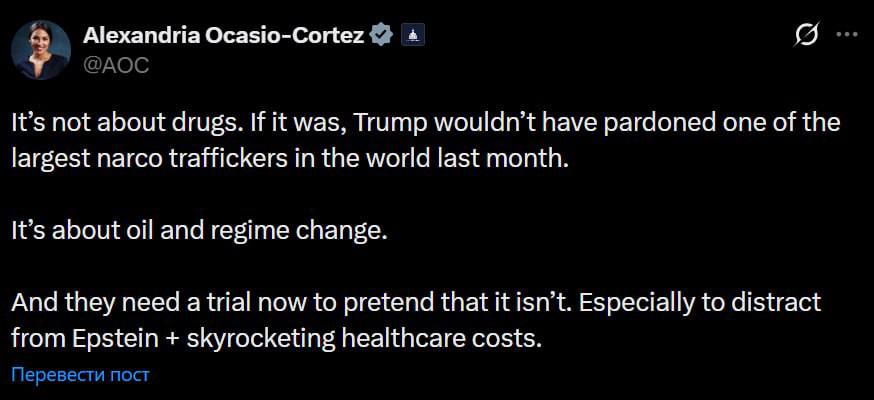Click the blue verified checkmark badge

(381, 35)
